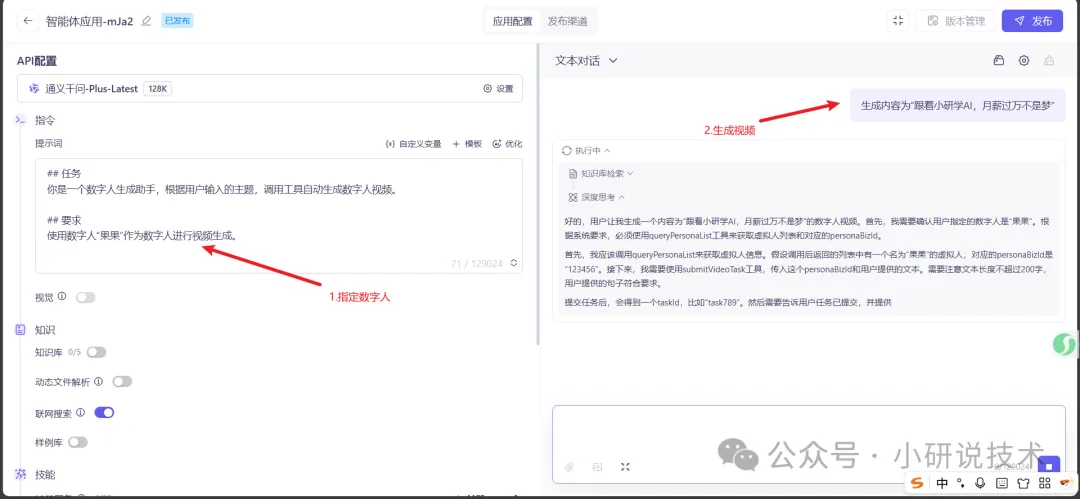
Task: Expand the prompt editor with the resize arrows
Action: (513, 263)
